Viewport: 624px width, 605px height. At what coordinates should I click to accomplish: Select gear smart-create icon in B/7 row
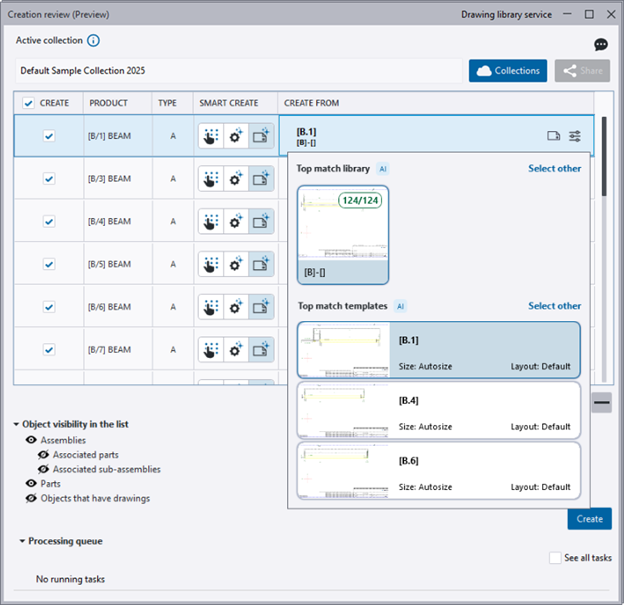(x=236, y=350)
